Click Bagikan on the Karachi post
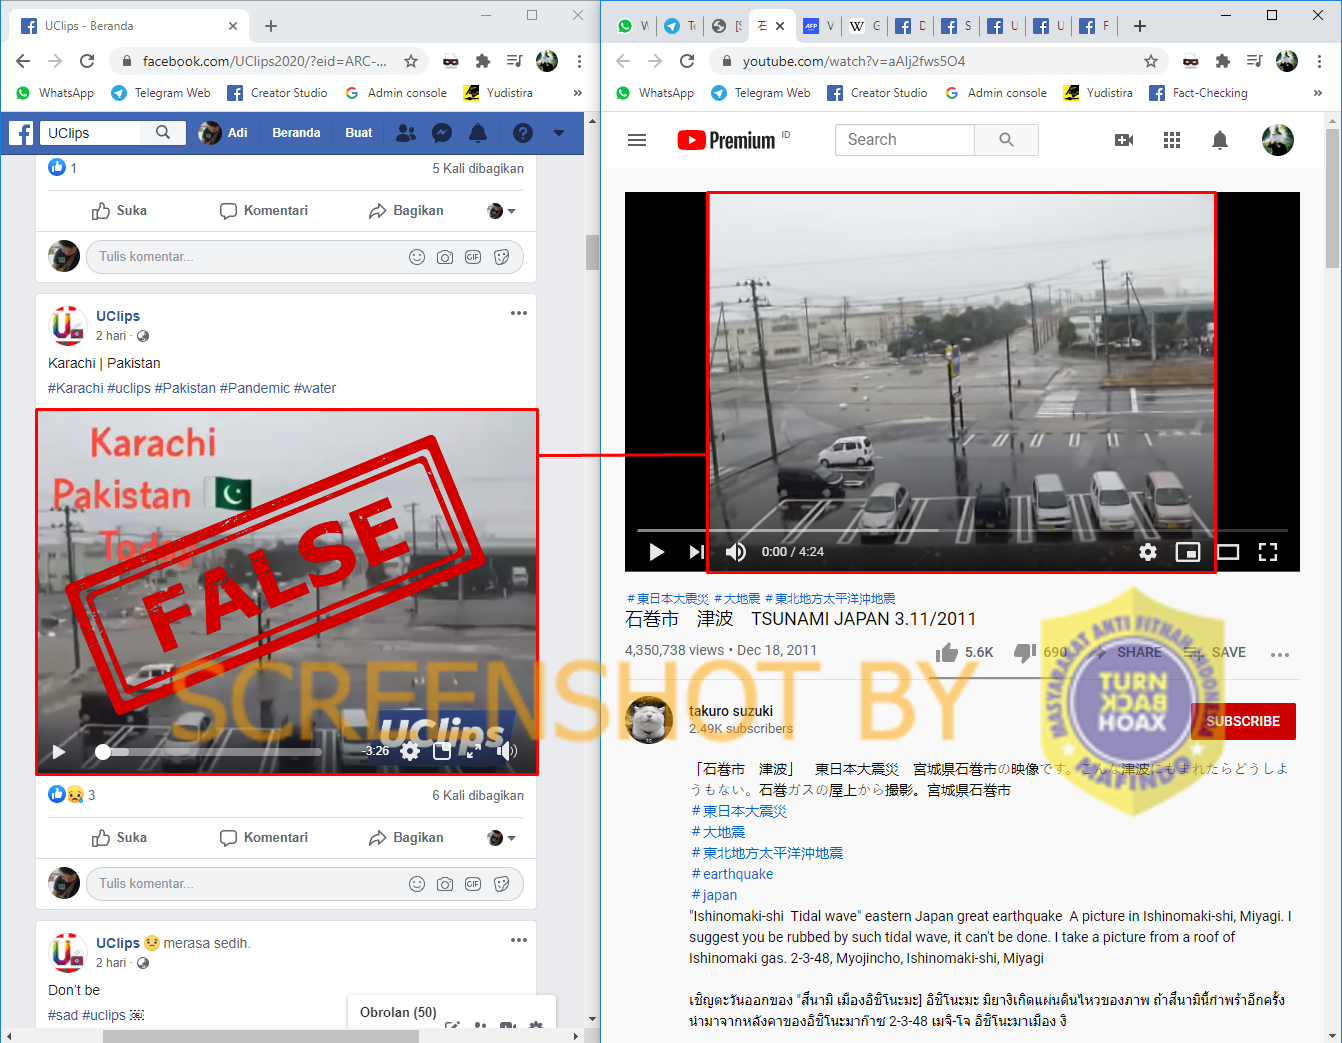 pyautogui.click(x=406, y=838)
